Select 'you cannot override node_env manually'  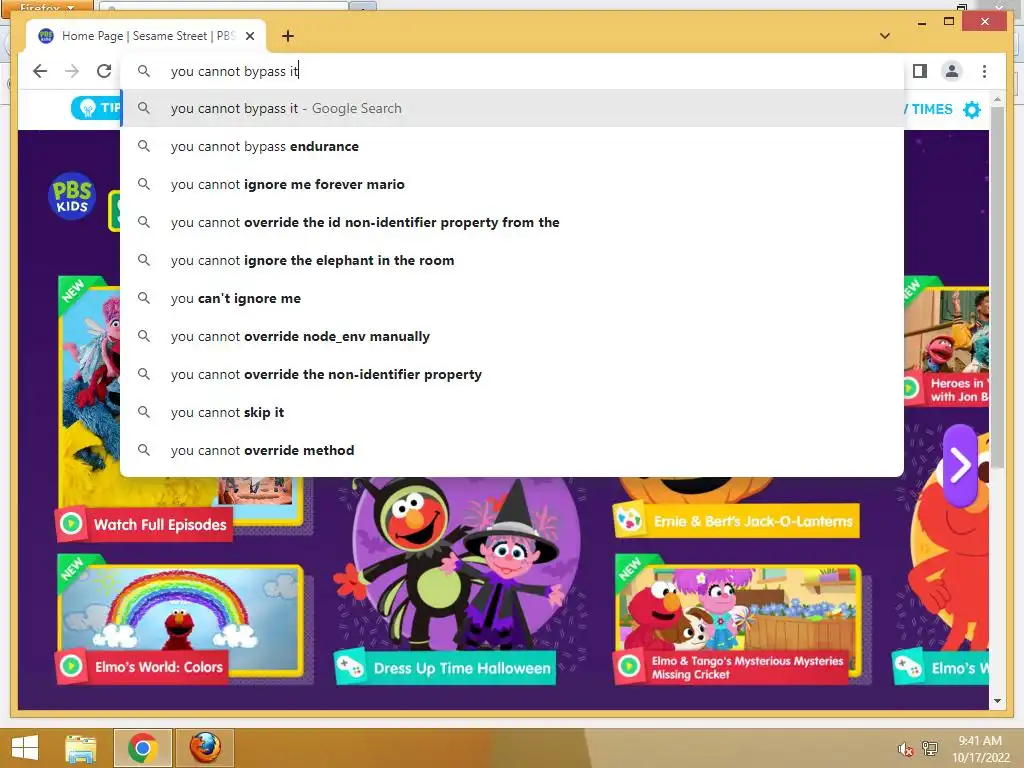coord(513,336)
